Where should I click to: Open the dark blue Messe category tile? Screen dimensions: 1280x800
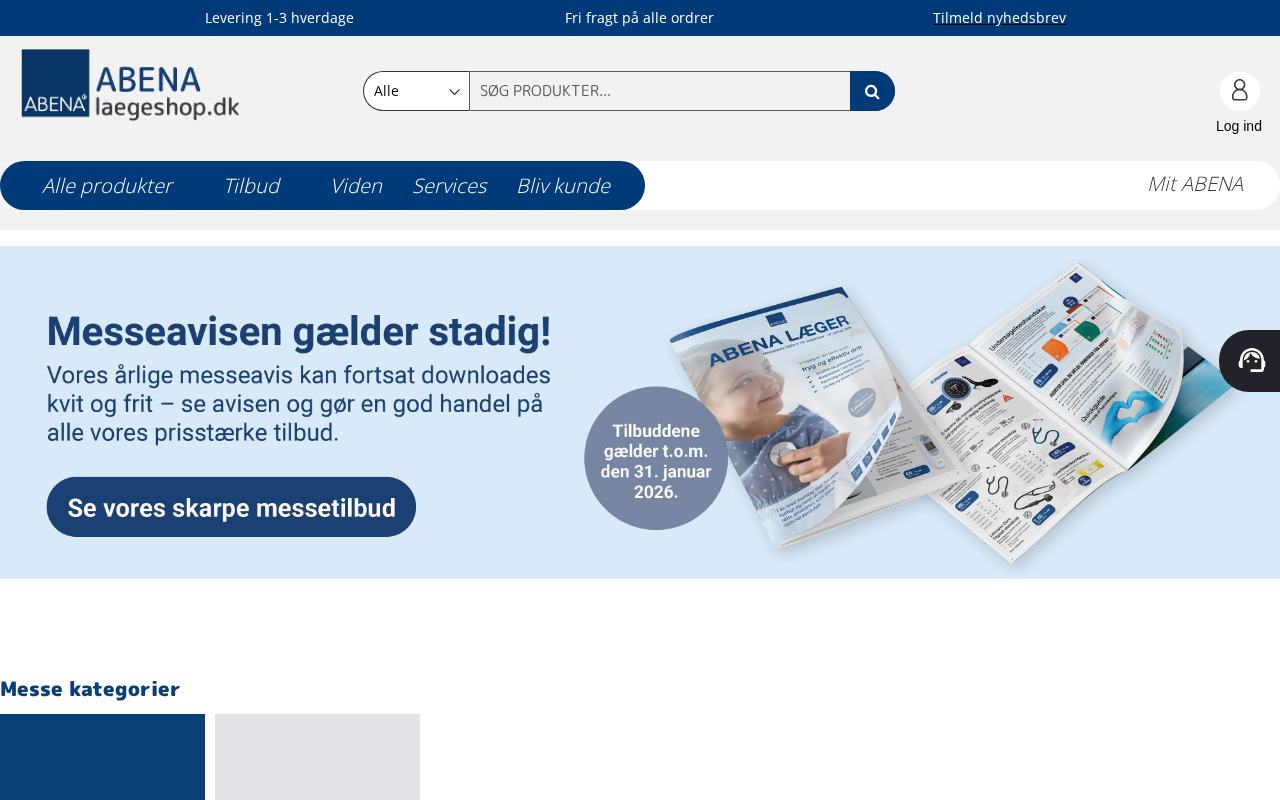click(x=102, y=757)
